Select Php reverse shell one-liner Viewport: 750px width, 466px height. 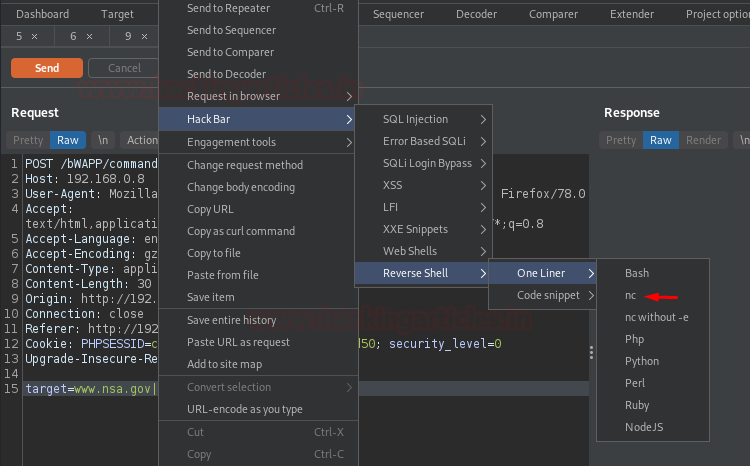point(653,339)
